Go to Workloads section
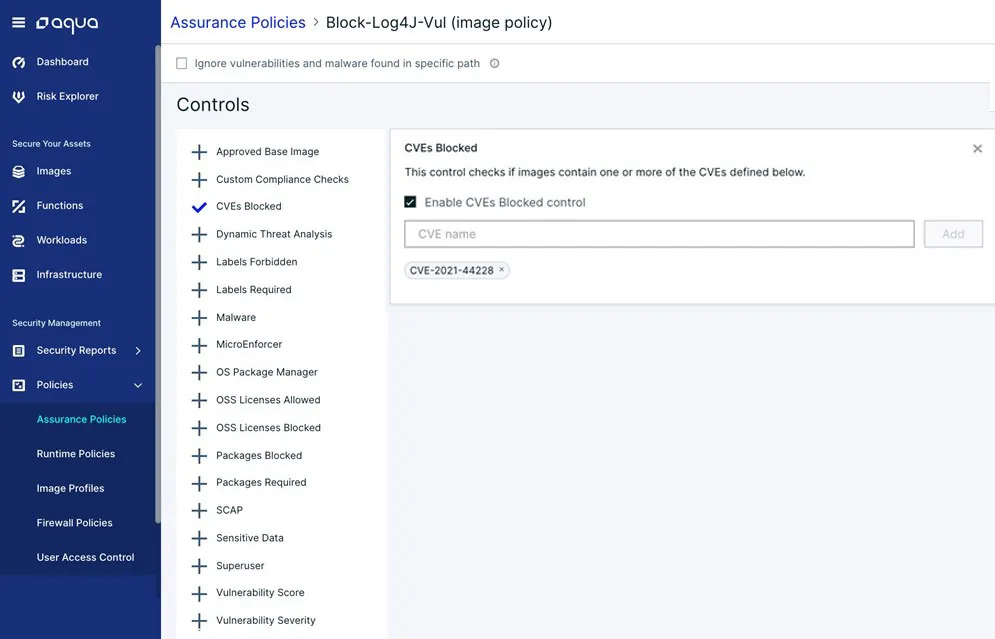The width and height of the screenshot is (995, 639). tap(62, 240)
